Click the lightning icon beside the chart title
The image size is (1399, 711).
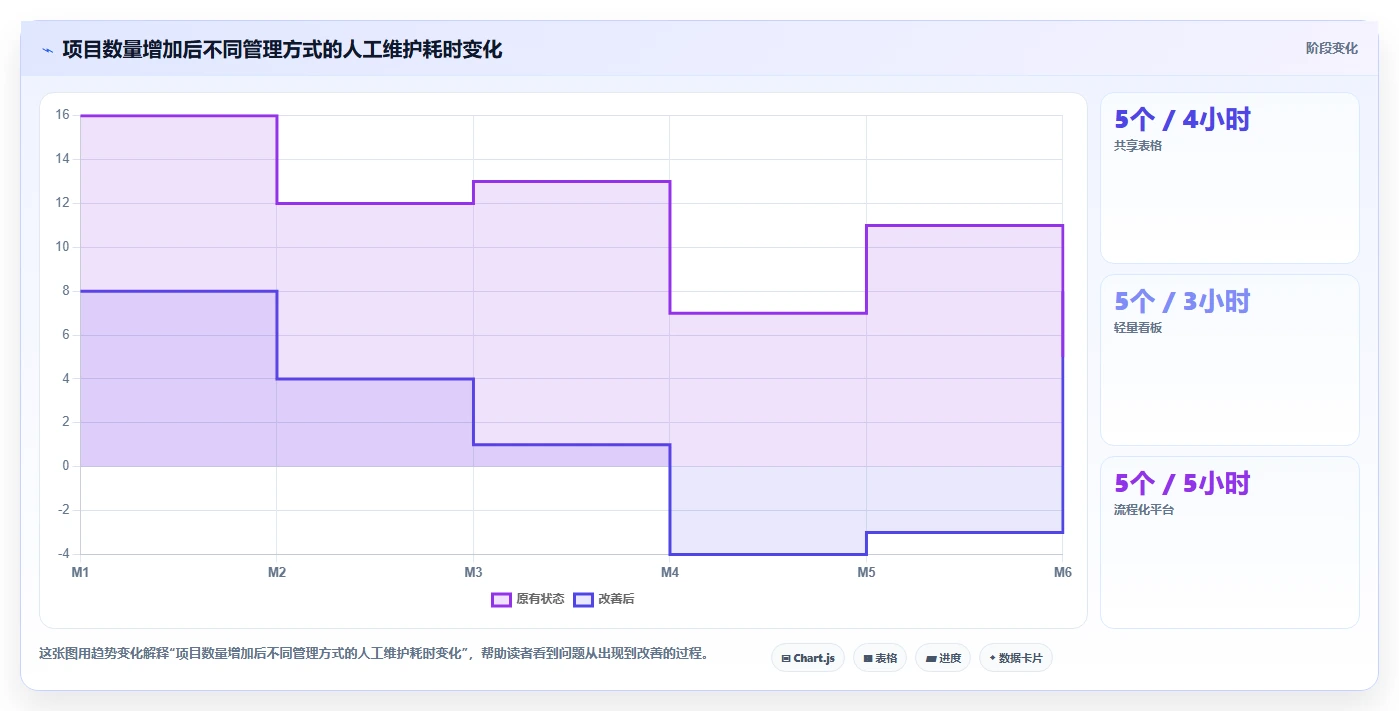47,49
